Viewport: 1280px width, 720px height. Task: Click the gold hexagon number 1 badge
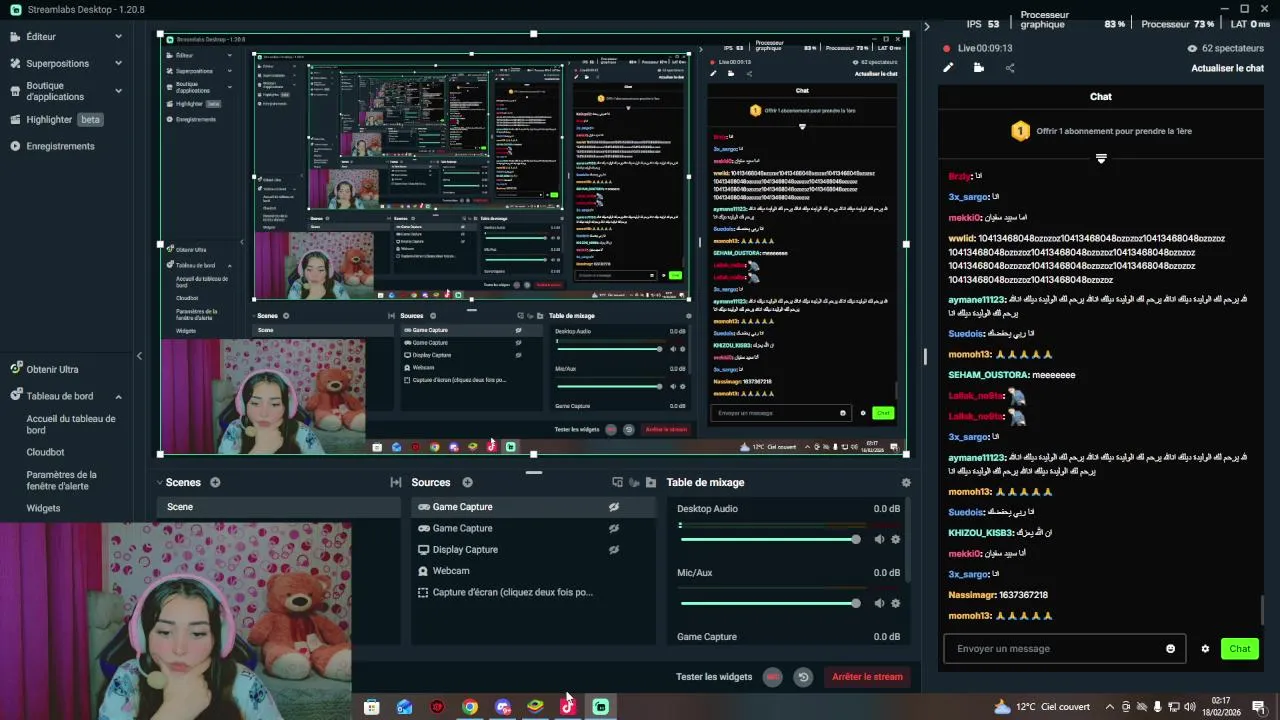point(1020,131)
